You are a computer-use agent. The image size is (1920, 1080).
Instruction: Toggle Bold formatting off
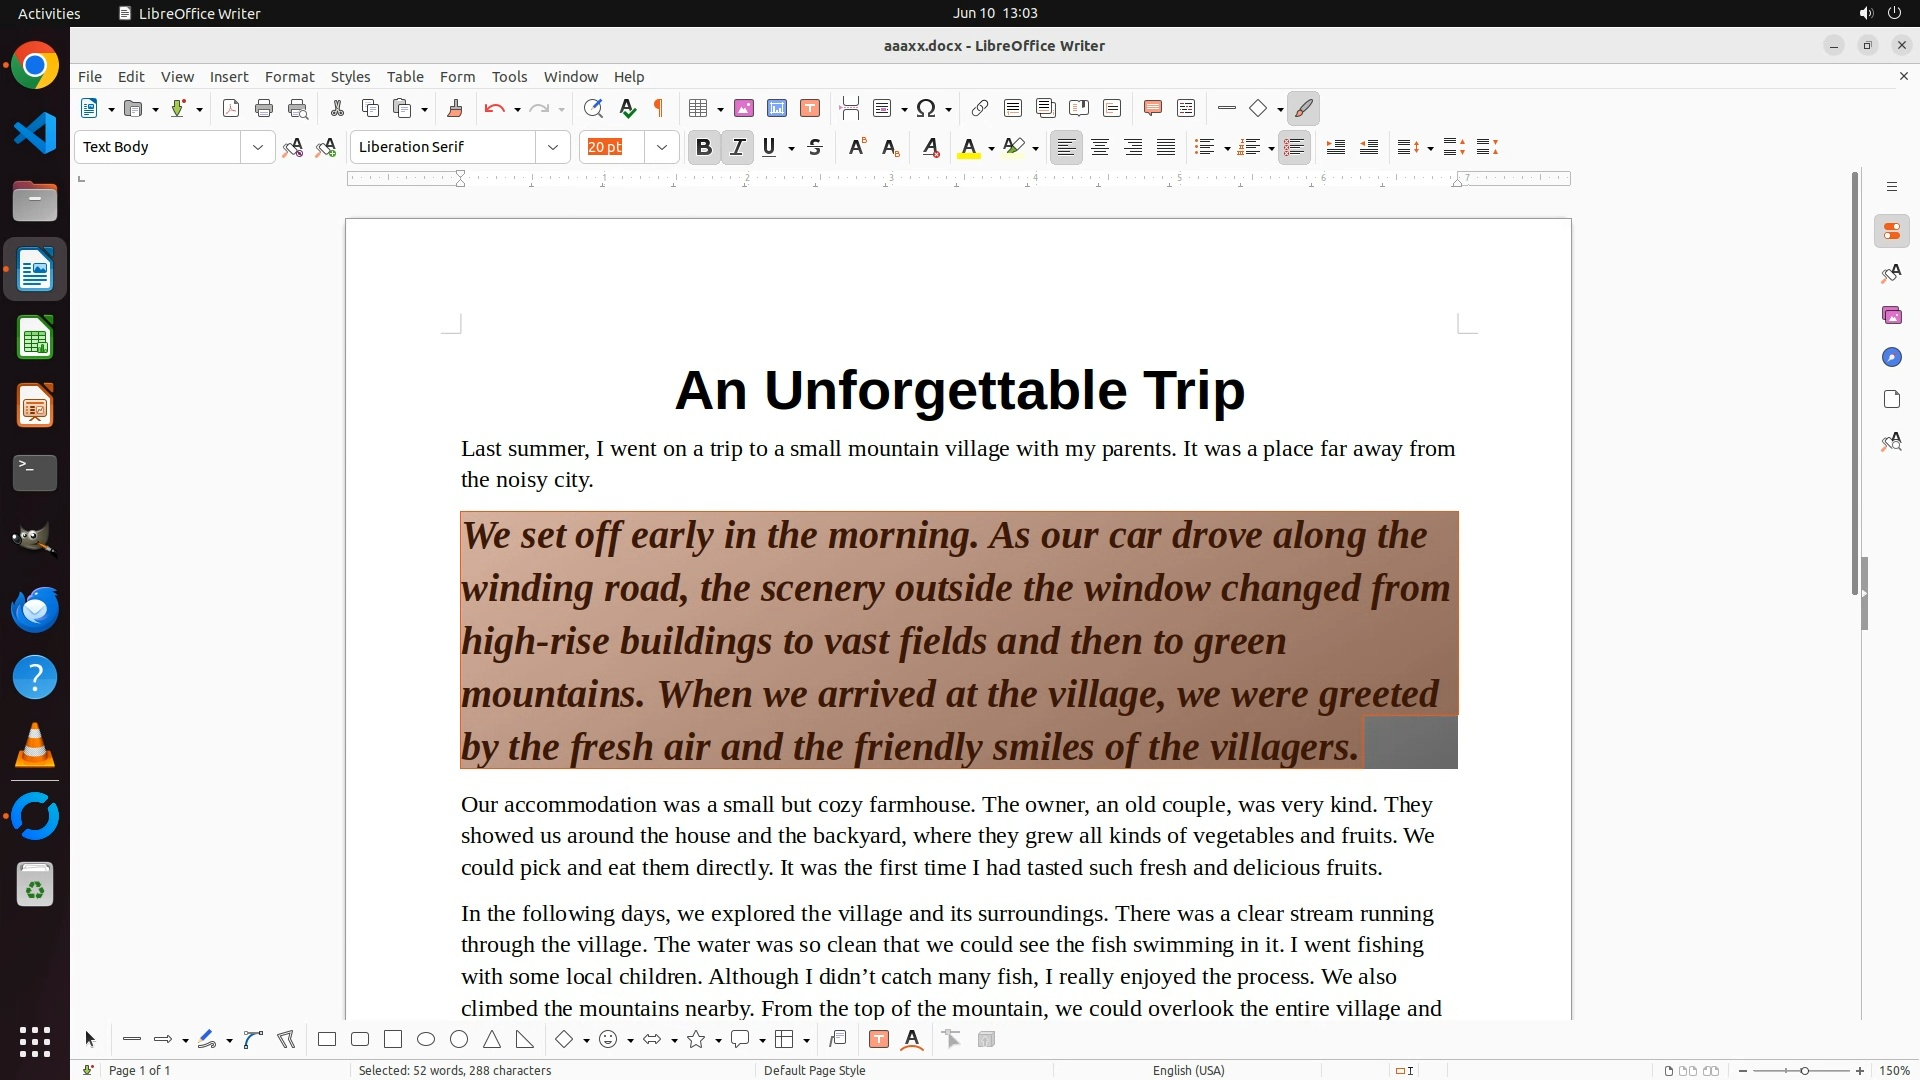point(703,147)
